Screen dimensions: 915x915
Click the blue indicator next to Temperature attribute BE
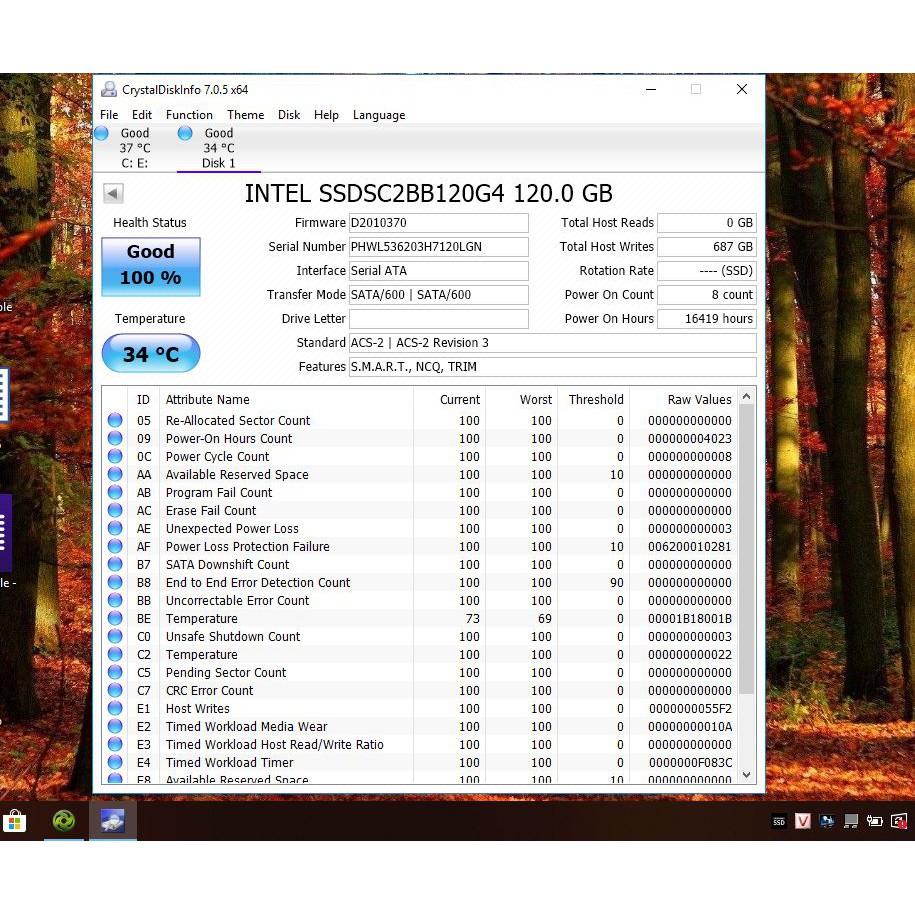click(114, 618)
